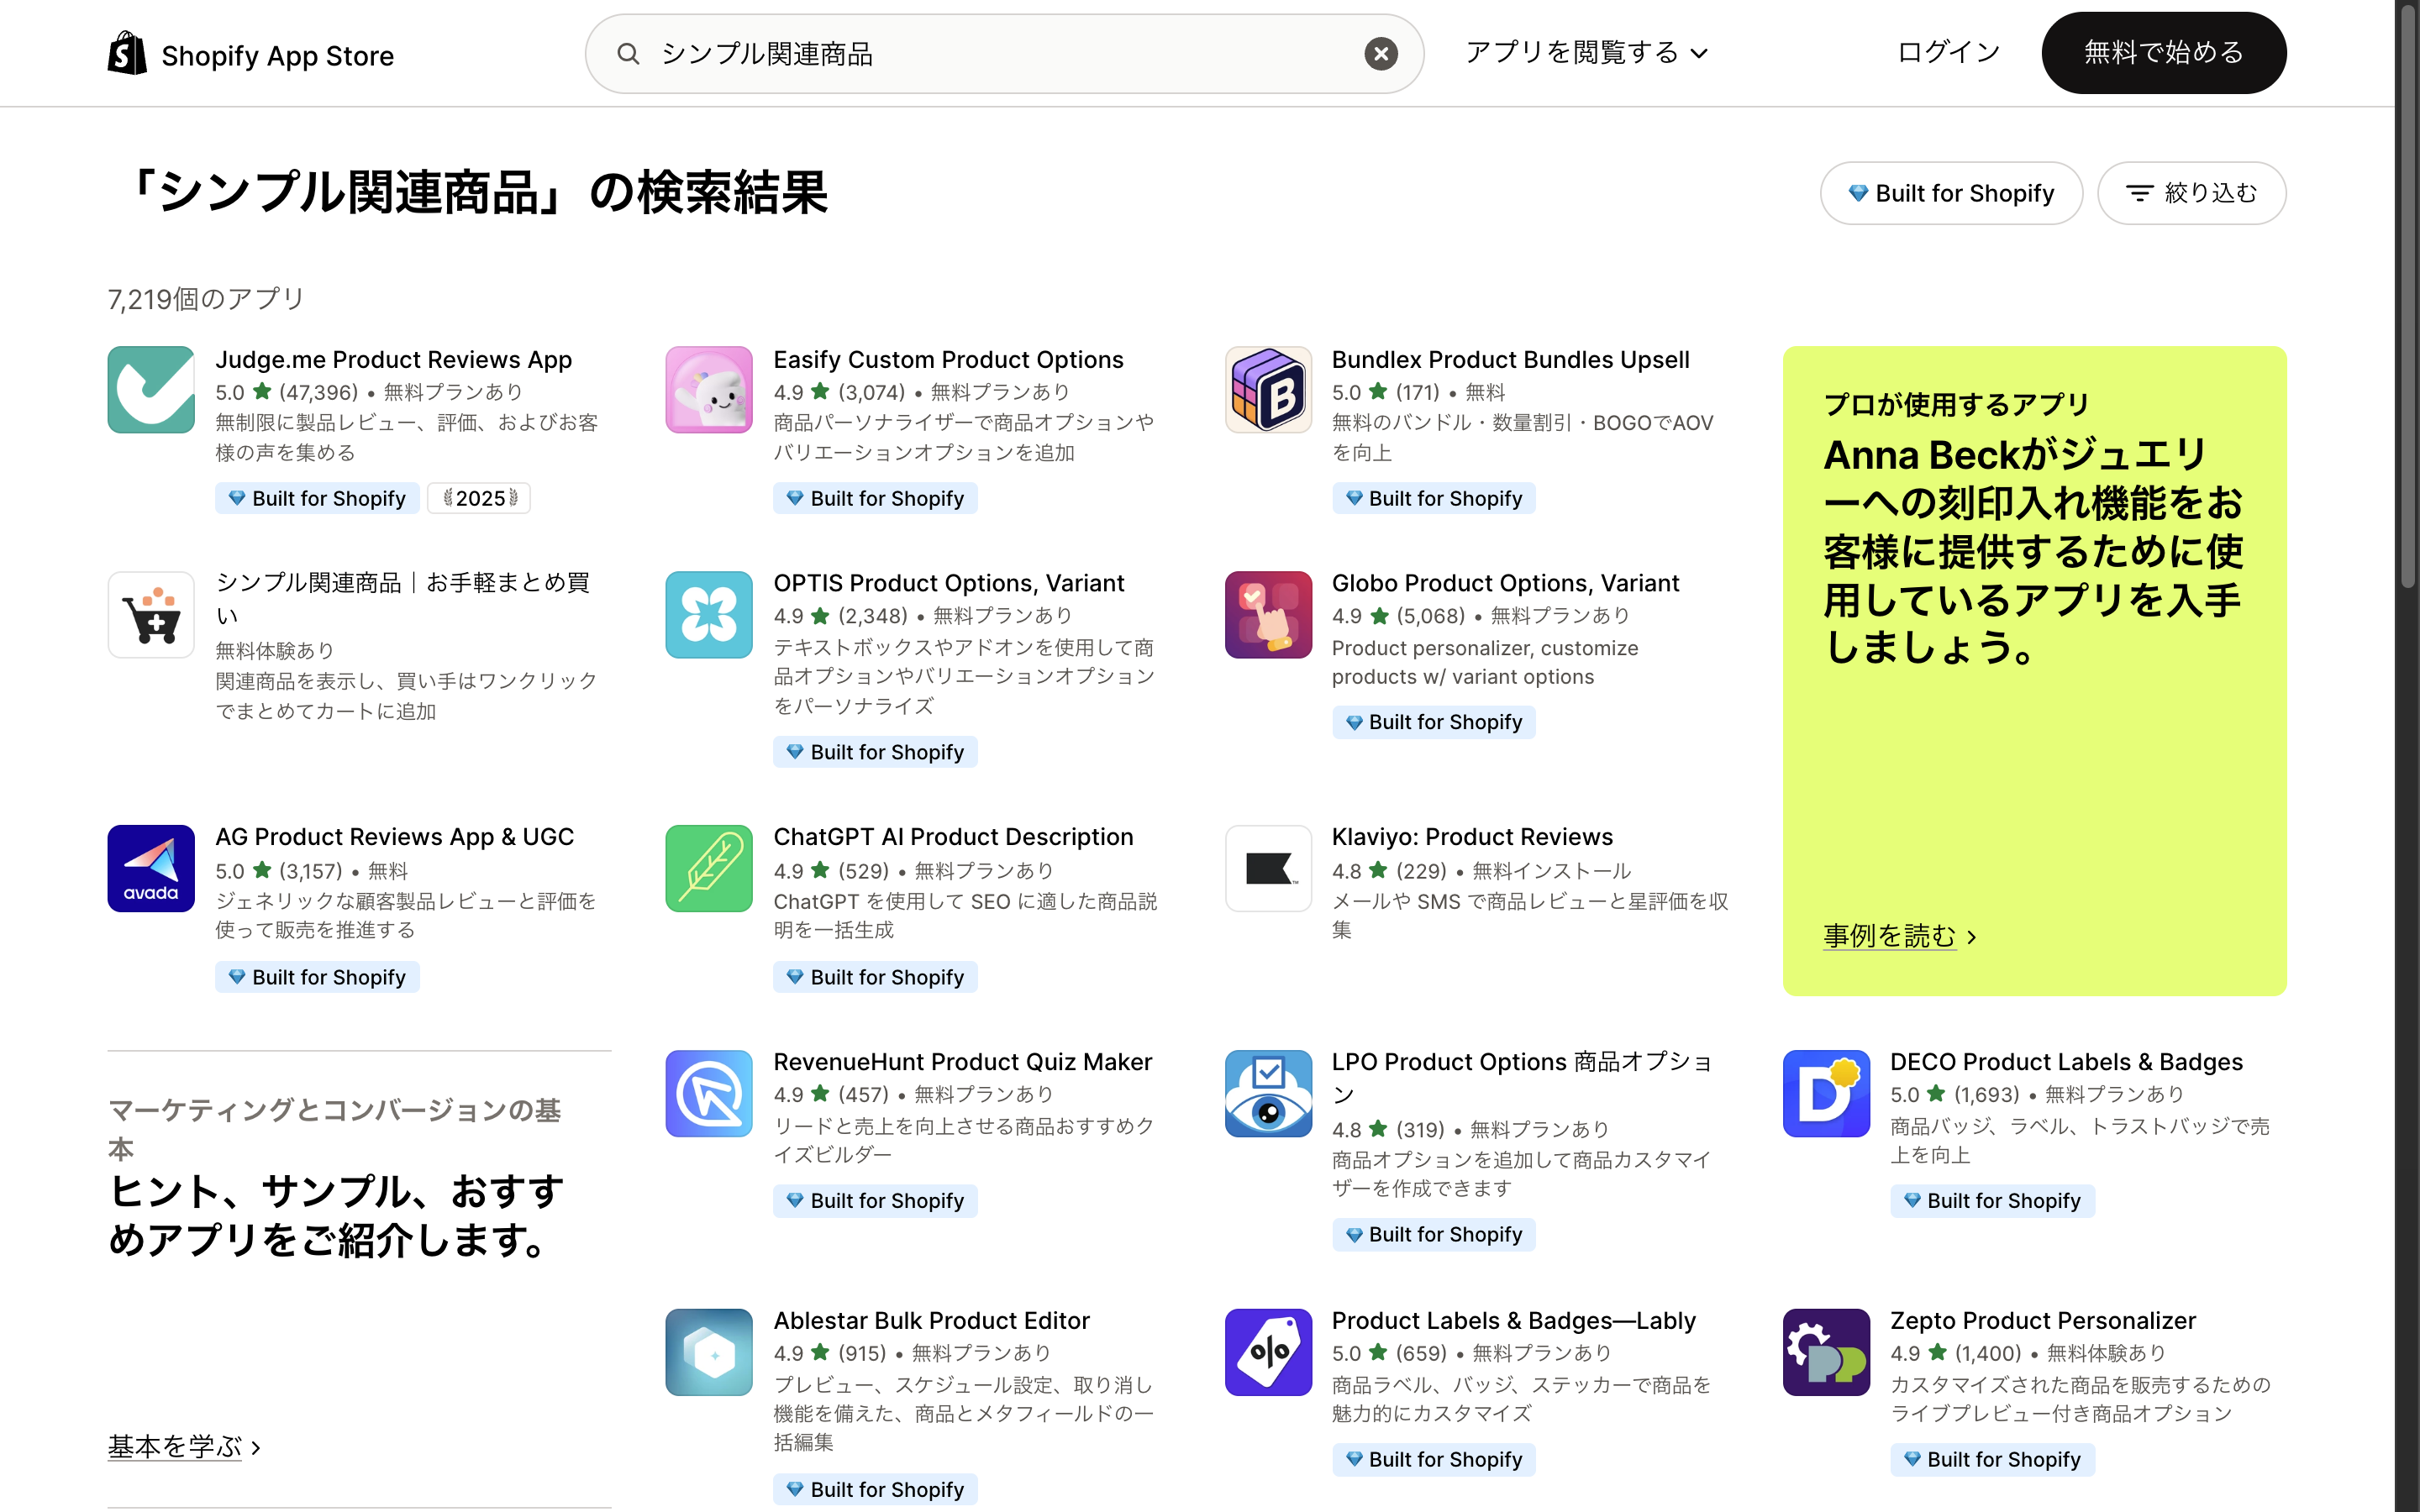The image size is (2420, 1512).
Task: Open ChatGPT AI Product Description icon
Action: 709,868
